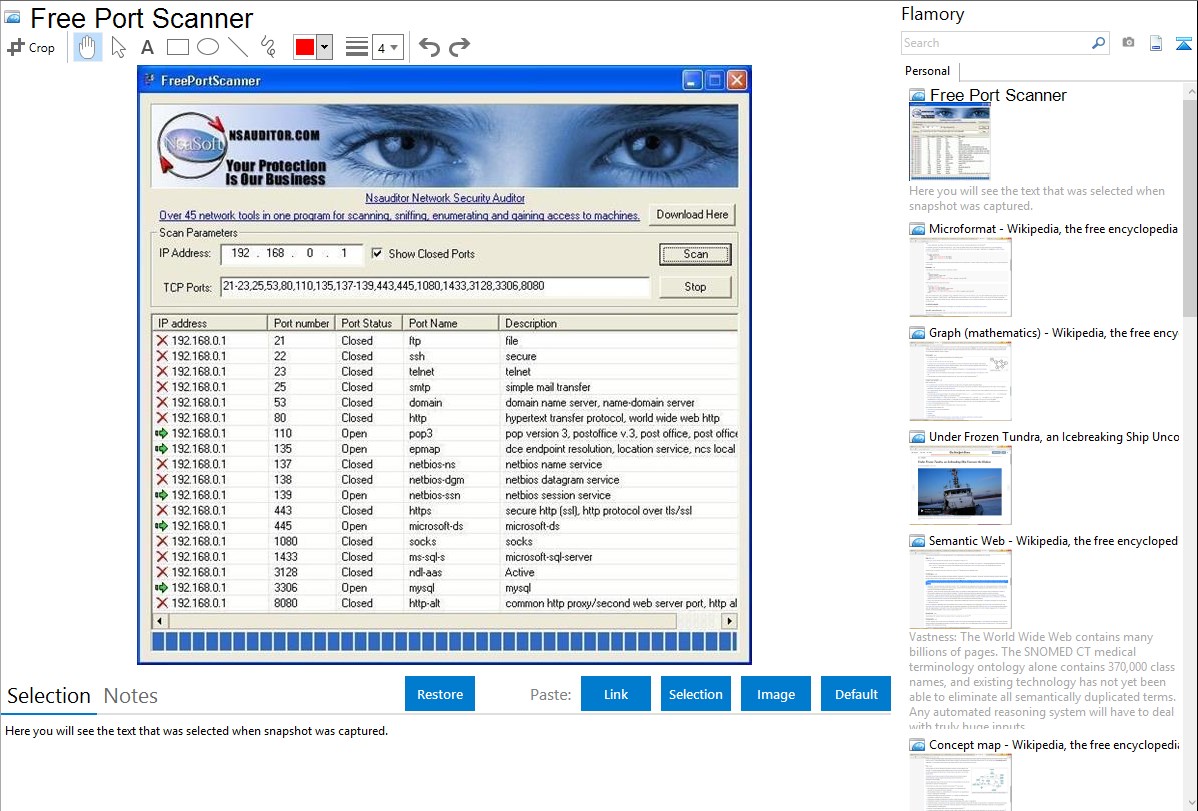This screenshot has height=811, width=1198.
Task: Select the text annotation tool
Action: pyautogui.click(x=147, y=47)
